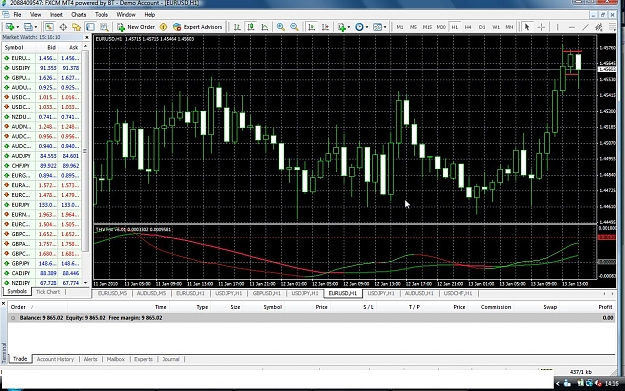The image size is (625, 391).
Task: Switch timeframe to W1
Action: (x=495, y=27)
